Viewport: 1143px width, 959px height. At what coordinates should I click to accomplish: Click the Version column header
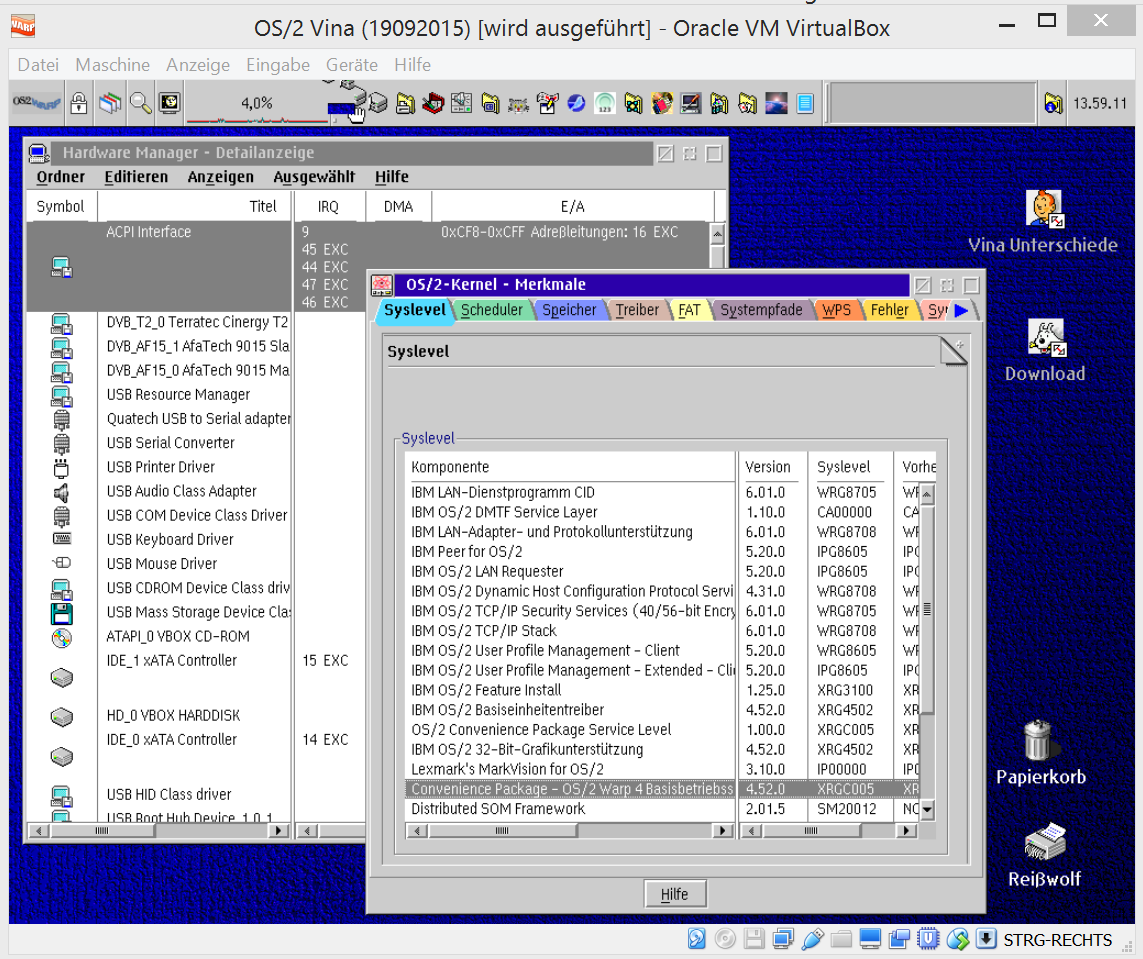[x=768, y=467]
